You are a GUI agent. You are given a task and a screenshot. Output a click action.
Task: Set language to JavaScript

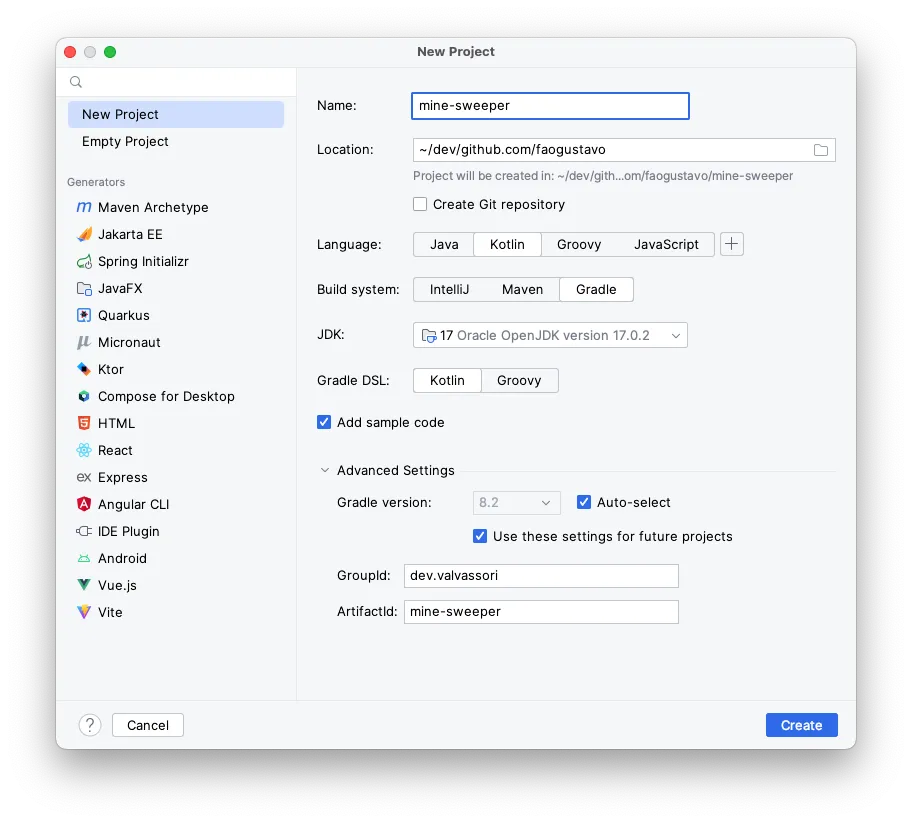[x=666, y=244]
